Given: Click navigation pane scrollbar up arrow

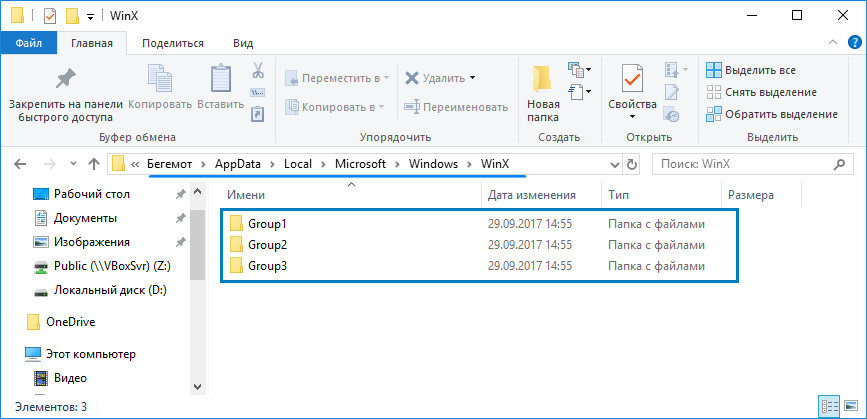Looking at the screenshot, I should pos(197,193).
